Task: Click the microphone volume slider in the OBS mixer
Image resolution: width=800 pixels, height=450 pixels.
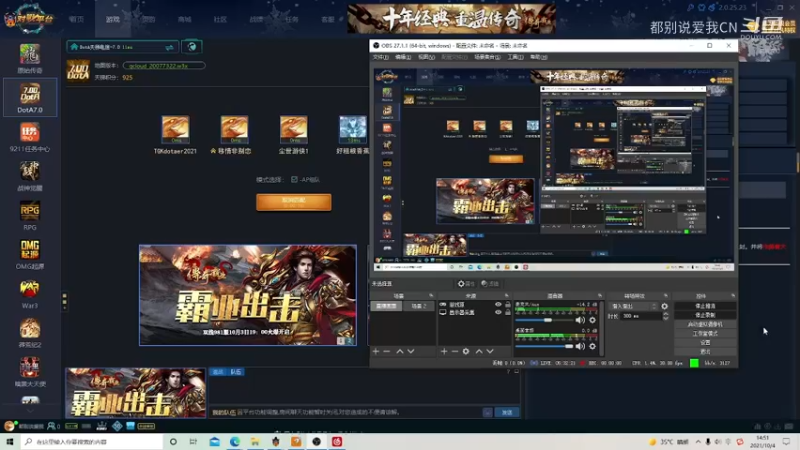Action: 544,320
